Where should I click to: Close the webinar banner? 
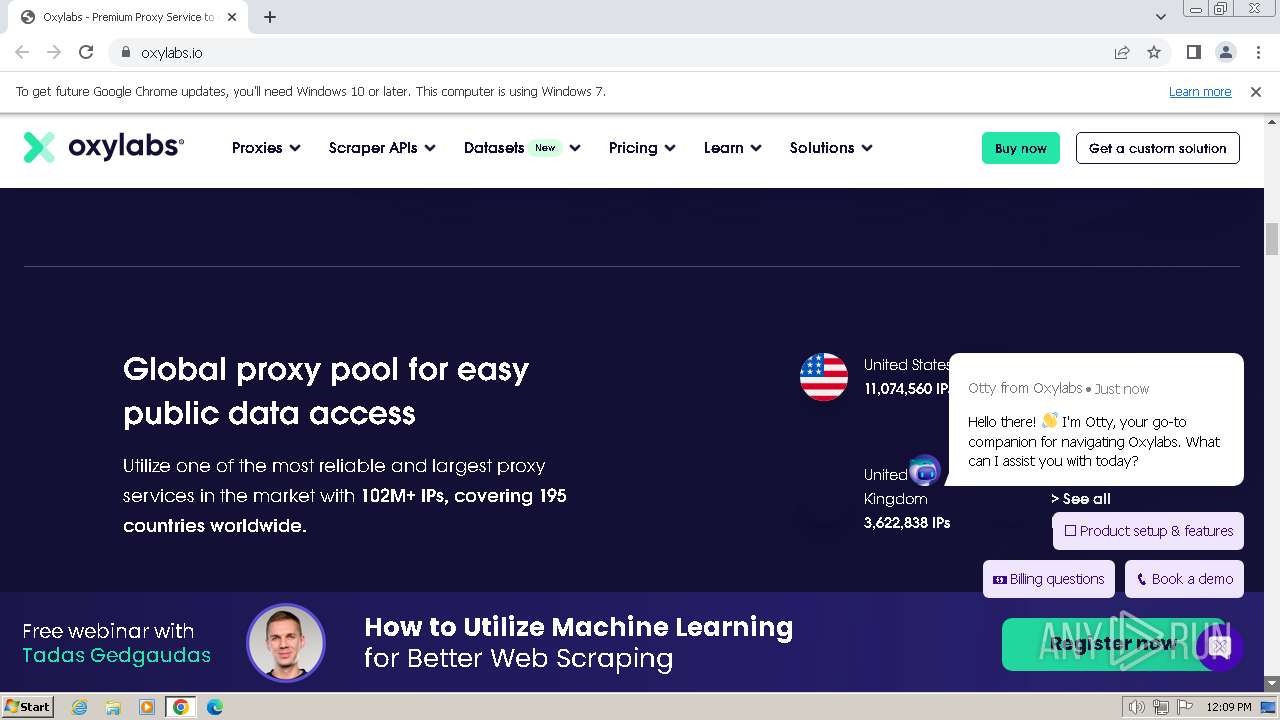point(1219,646)
